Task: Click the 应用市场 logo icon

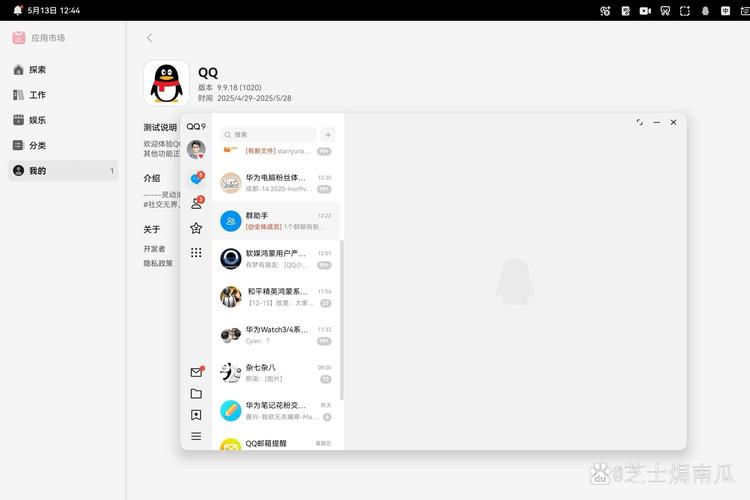Action: (19, 38)
